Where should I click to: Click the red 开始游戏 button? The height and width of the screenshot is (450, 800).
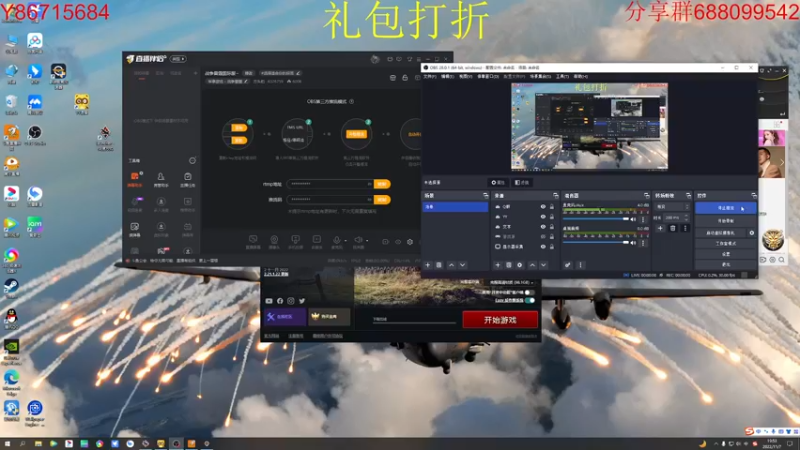(500, 320)
